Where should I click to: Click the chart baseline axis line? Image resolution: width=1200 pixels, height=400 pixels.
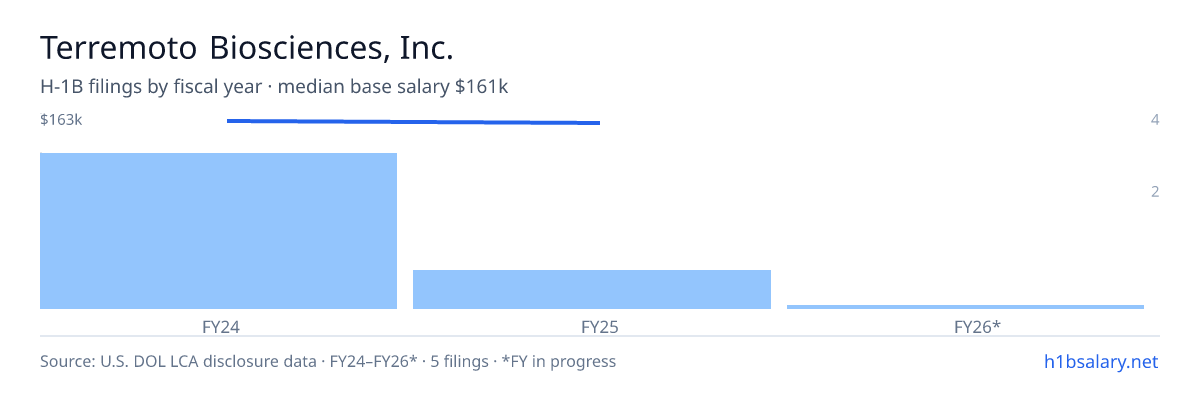pos(600,337)
